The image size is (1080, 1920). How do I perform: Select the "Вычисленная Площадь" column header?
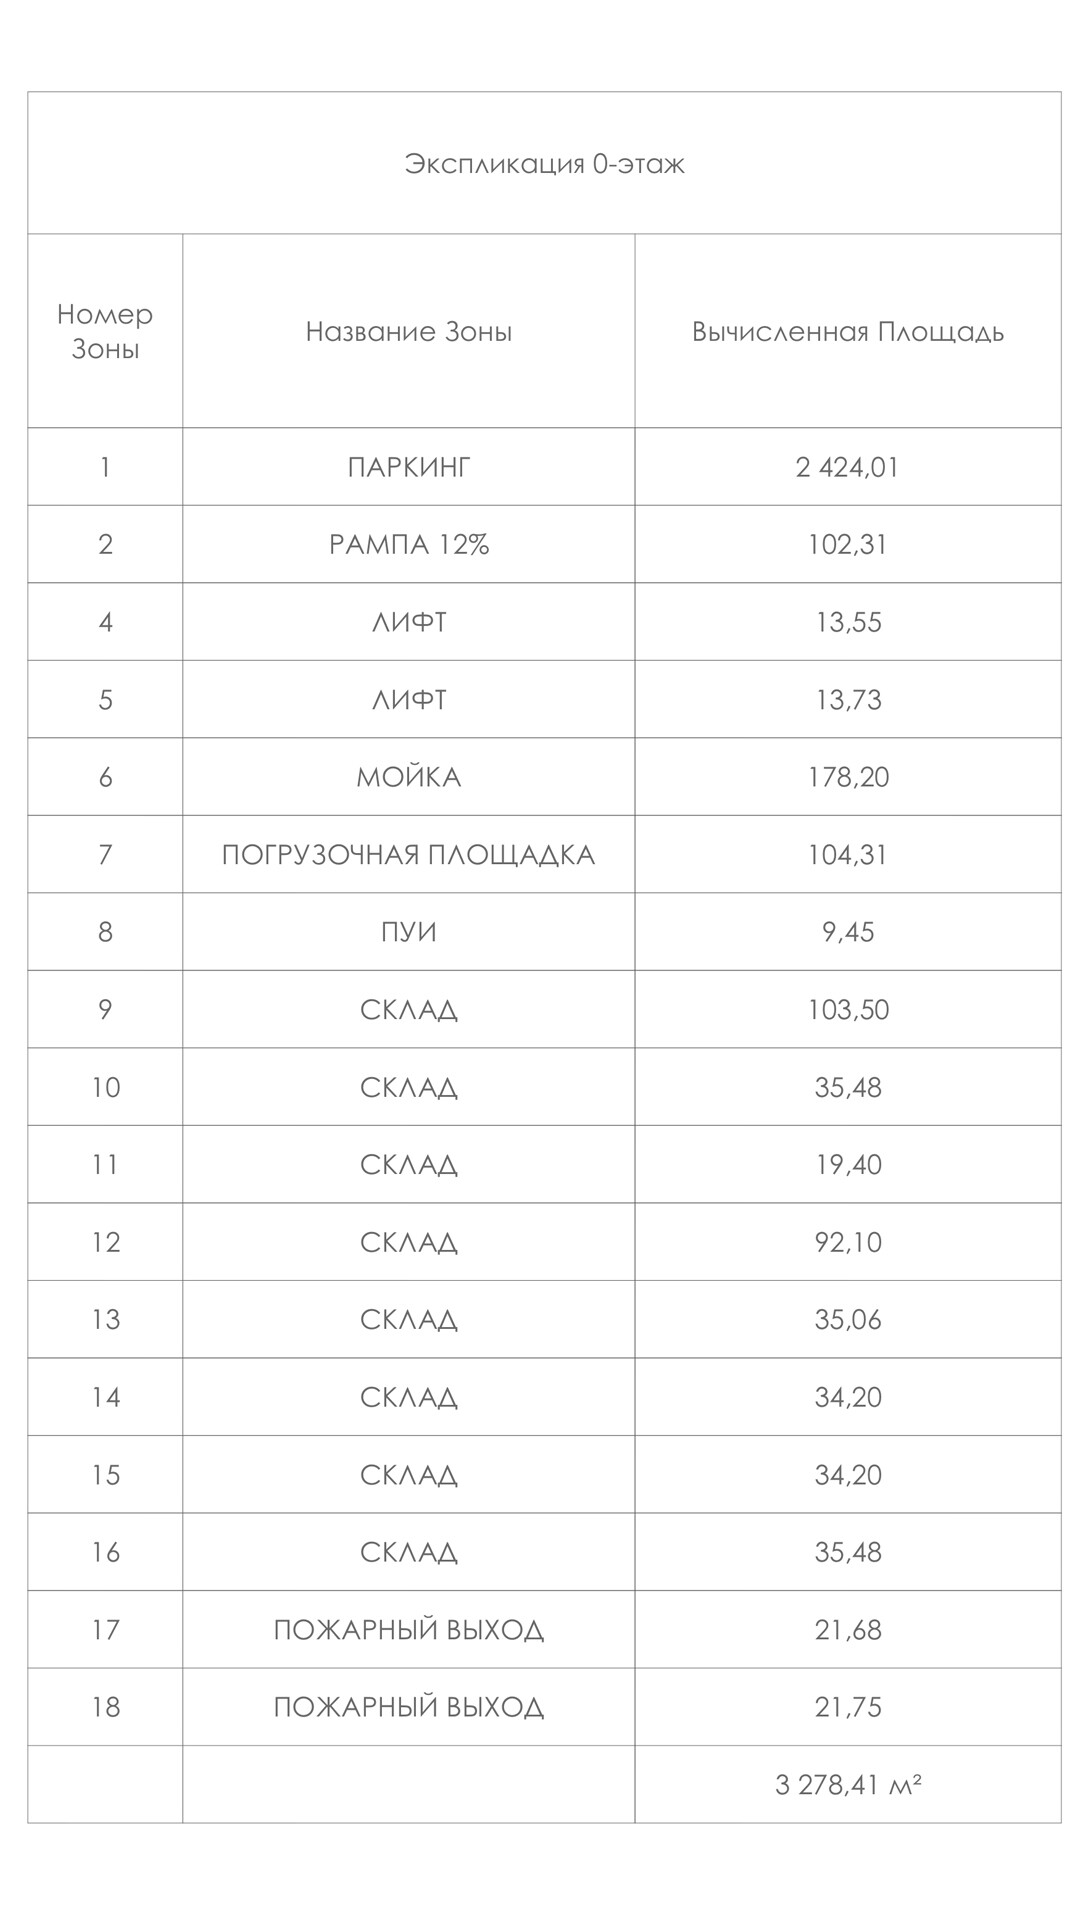847,332
